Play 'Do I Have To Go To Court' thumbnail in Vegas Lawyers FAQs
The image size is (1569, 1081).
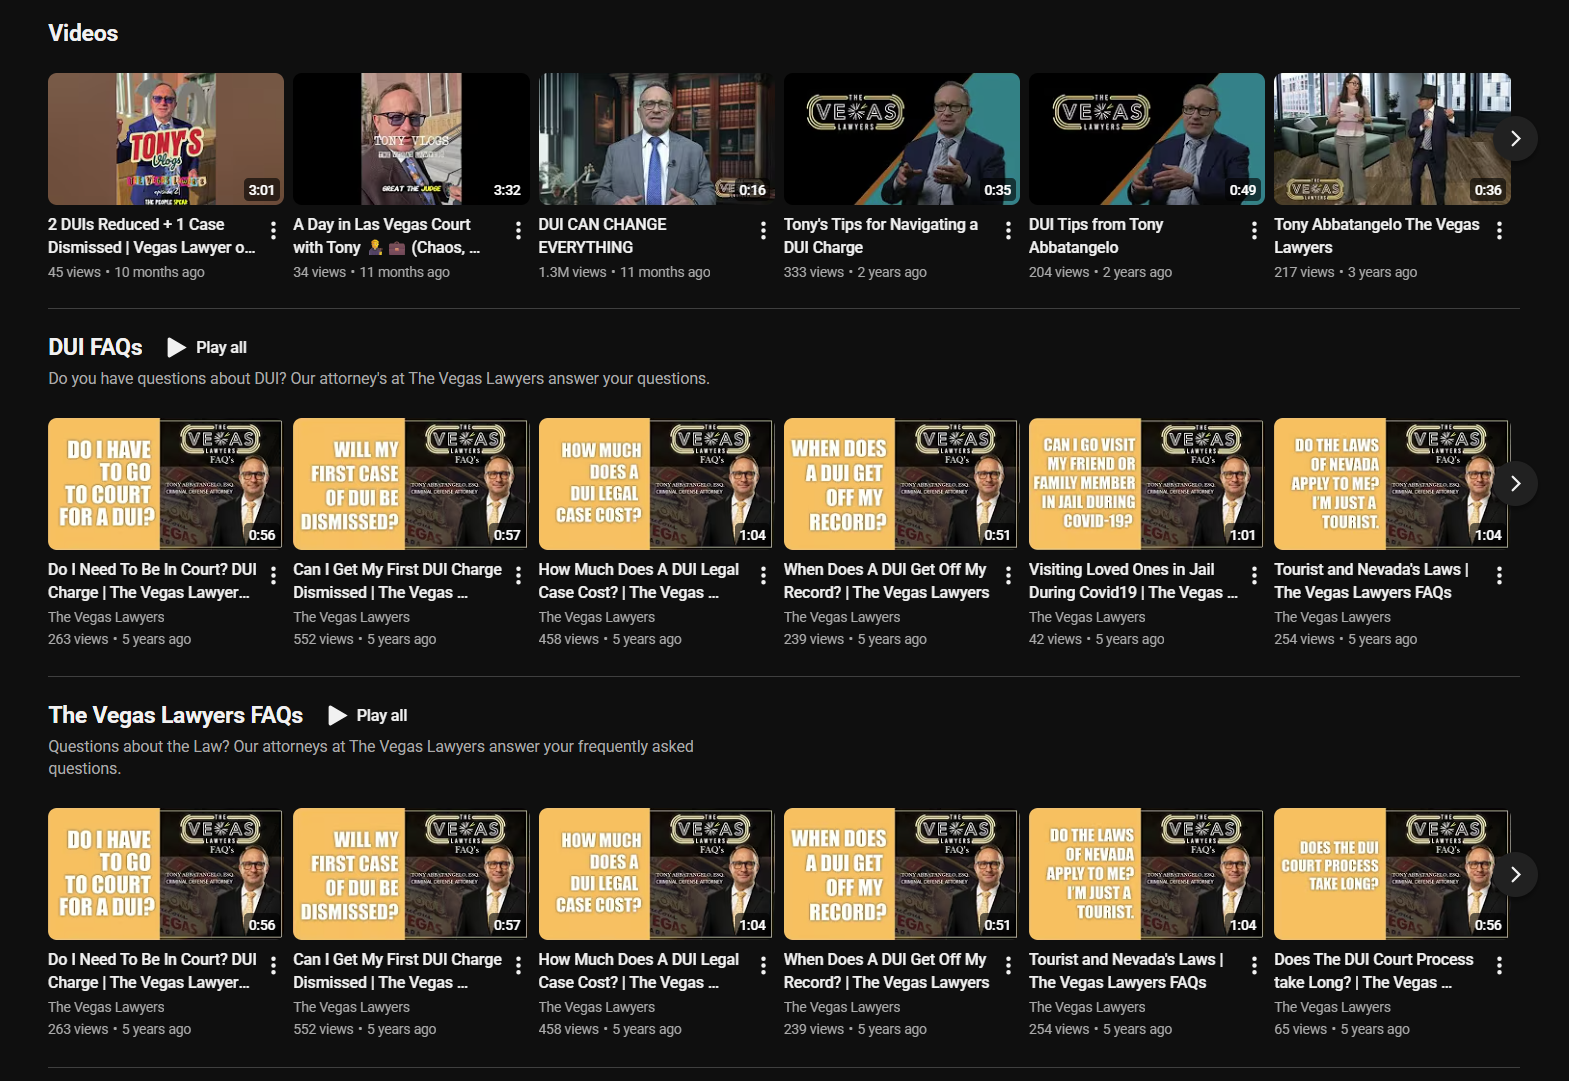coord(166,874)
